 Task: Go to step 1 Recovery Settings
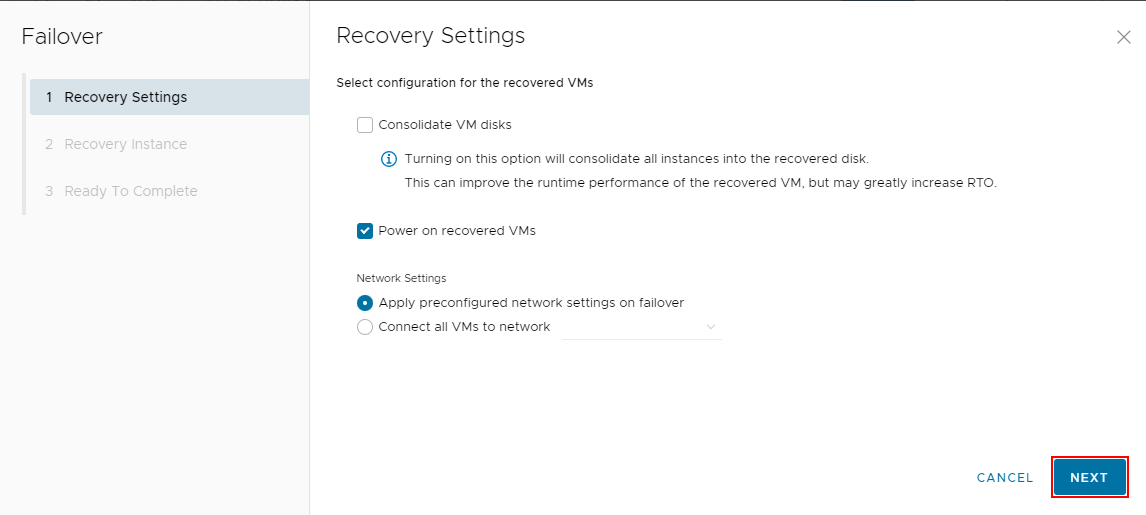pos(125,97)
